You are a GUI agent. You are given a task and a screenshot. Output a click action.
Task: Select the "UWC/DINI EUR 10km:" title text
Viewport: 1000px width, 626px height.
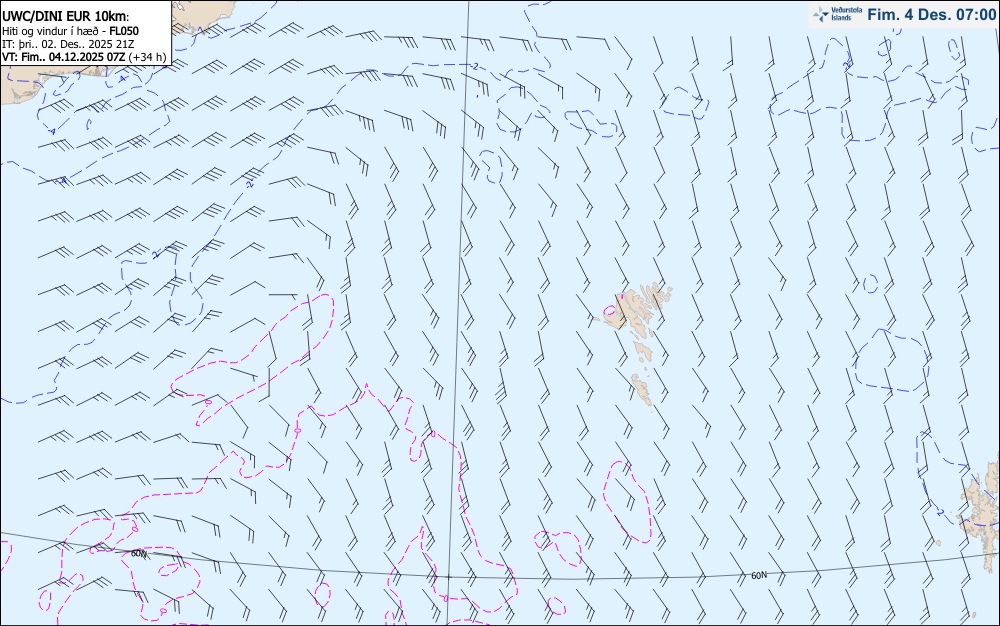pyautogui.click(x=66, y=17)
